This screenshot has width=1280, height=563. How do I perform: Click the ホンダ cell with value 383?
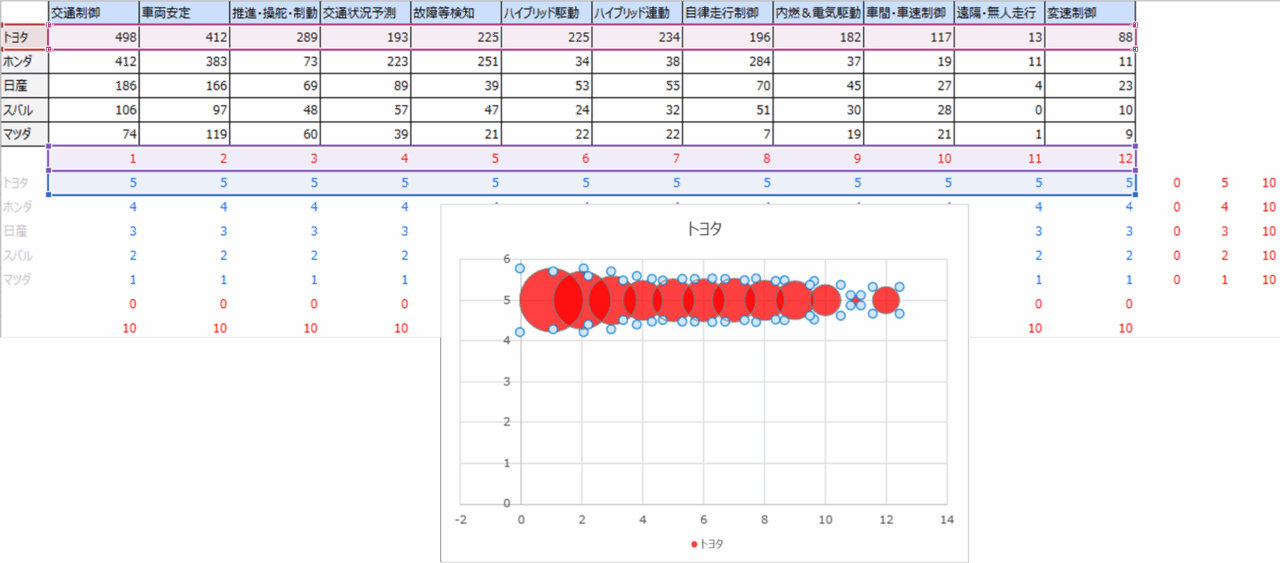184,61
